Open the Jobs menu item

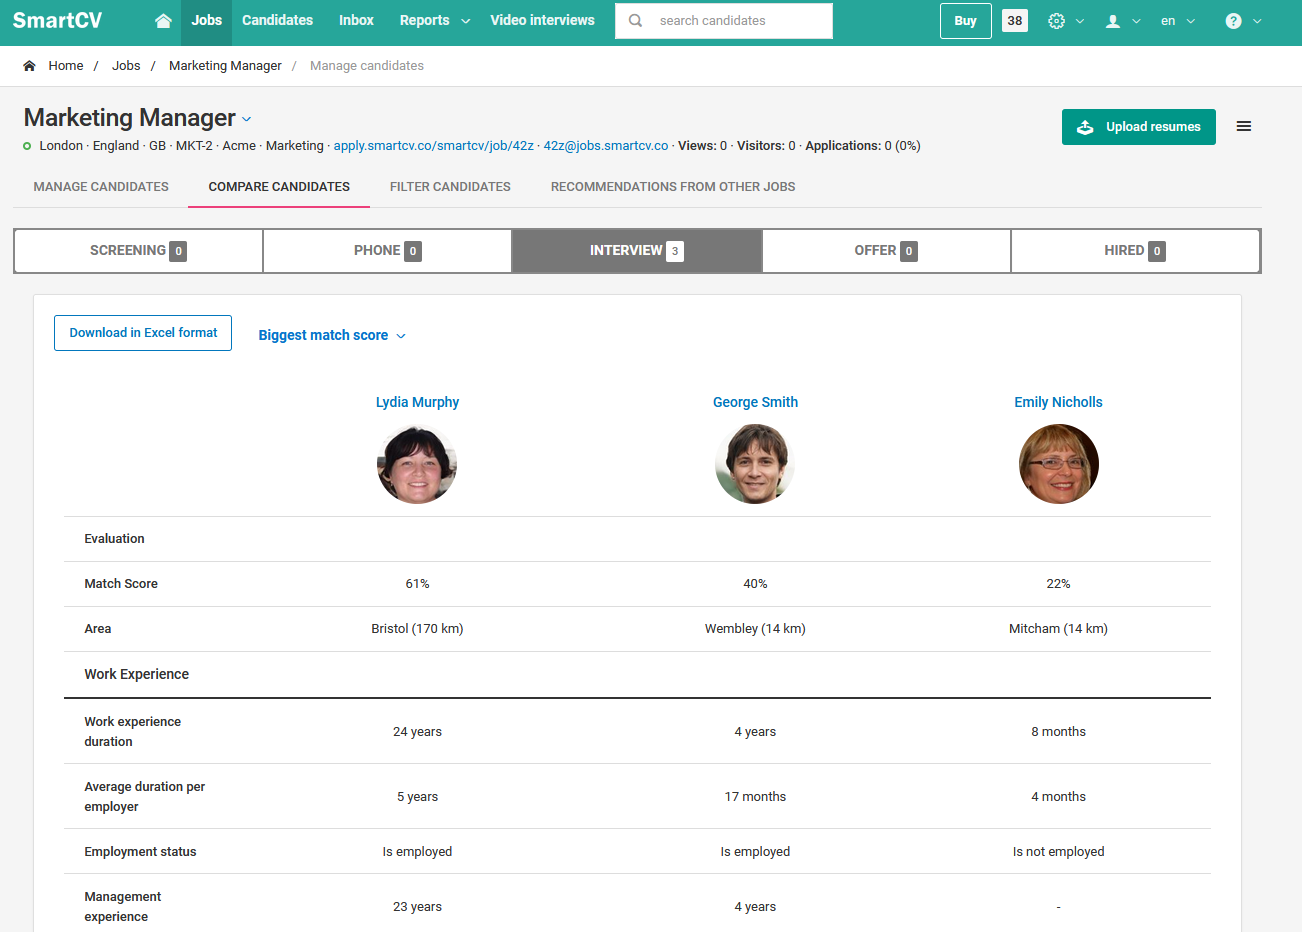206,21
